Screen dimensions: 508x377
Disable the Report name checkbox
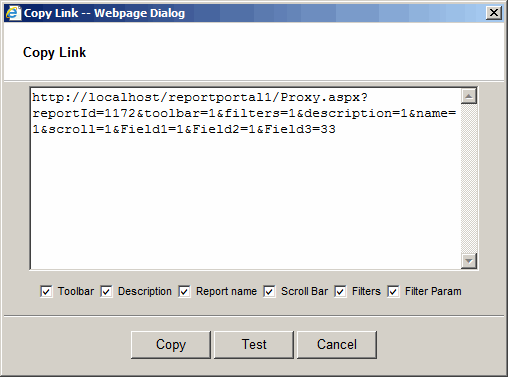click(x=184, y=291)
